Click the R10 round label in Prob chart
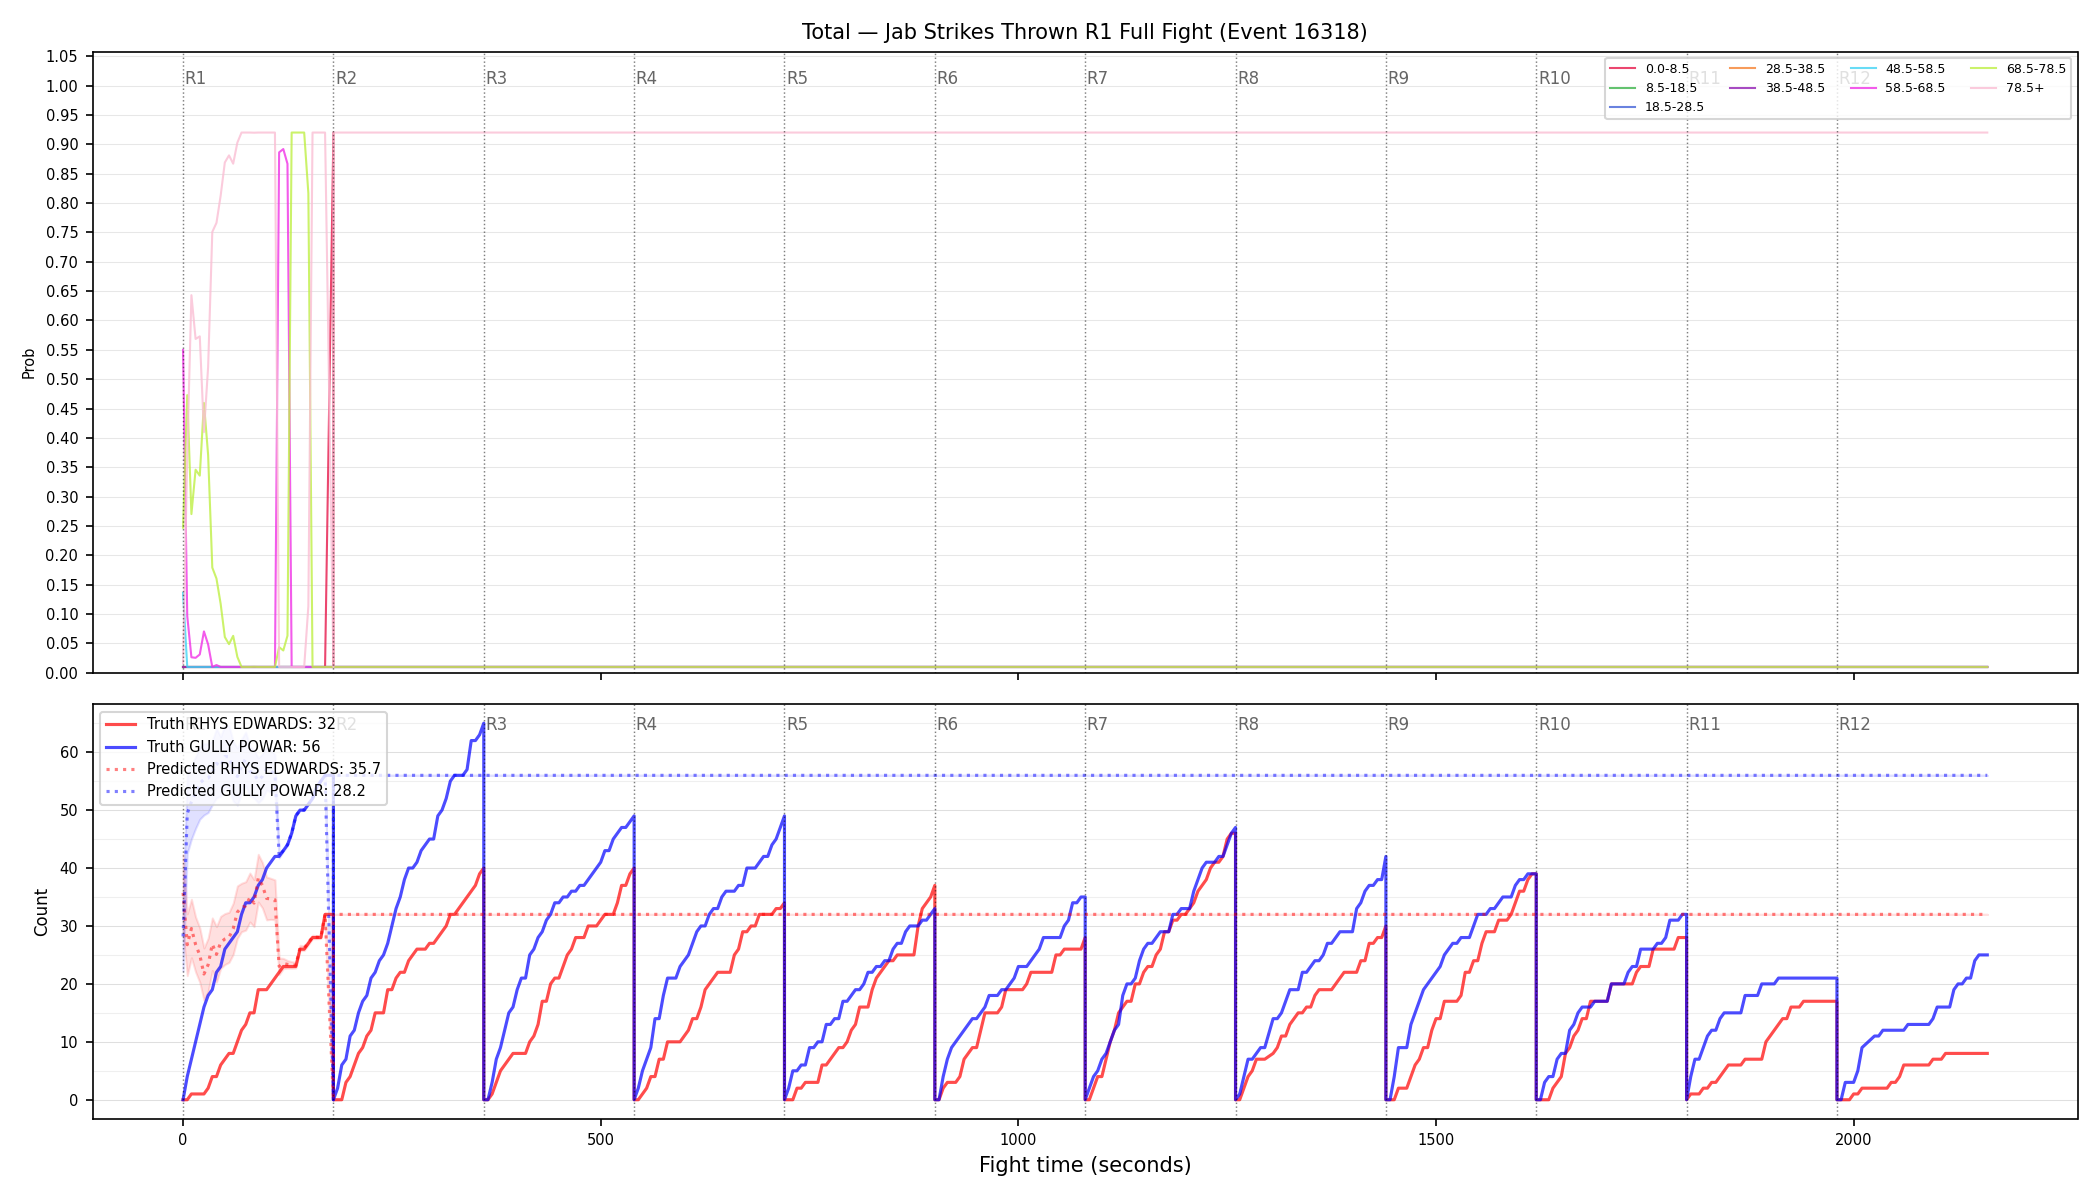Image resolution: width=2100 pixels, height=1200 pixels. pos(1554,78)
